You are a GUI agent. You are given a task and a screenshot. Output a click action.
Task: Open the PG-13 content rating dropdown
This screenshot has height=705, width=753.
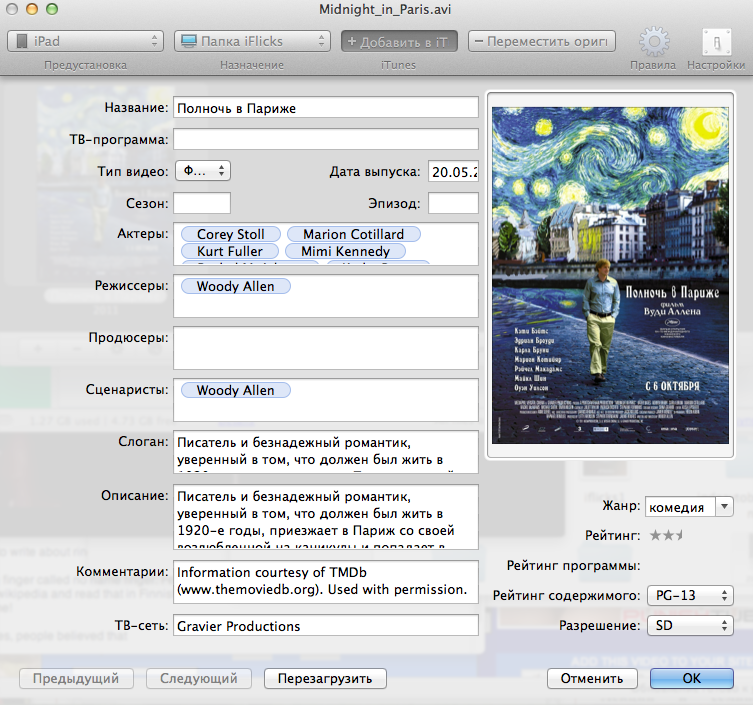tap(689, 596)
